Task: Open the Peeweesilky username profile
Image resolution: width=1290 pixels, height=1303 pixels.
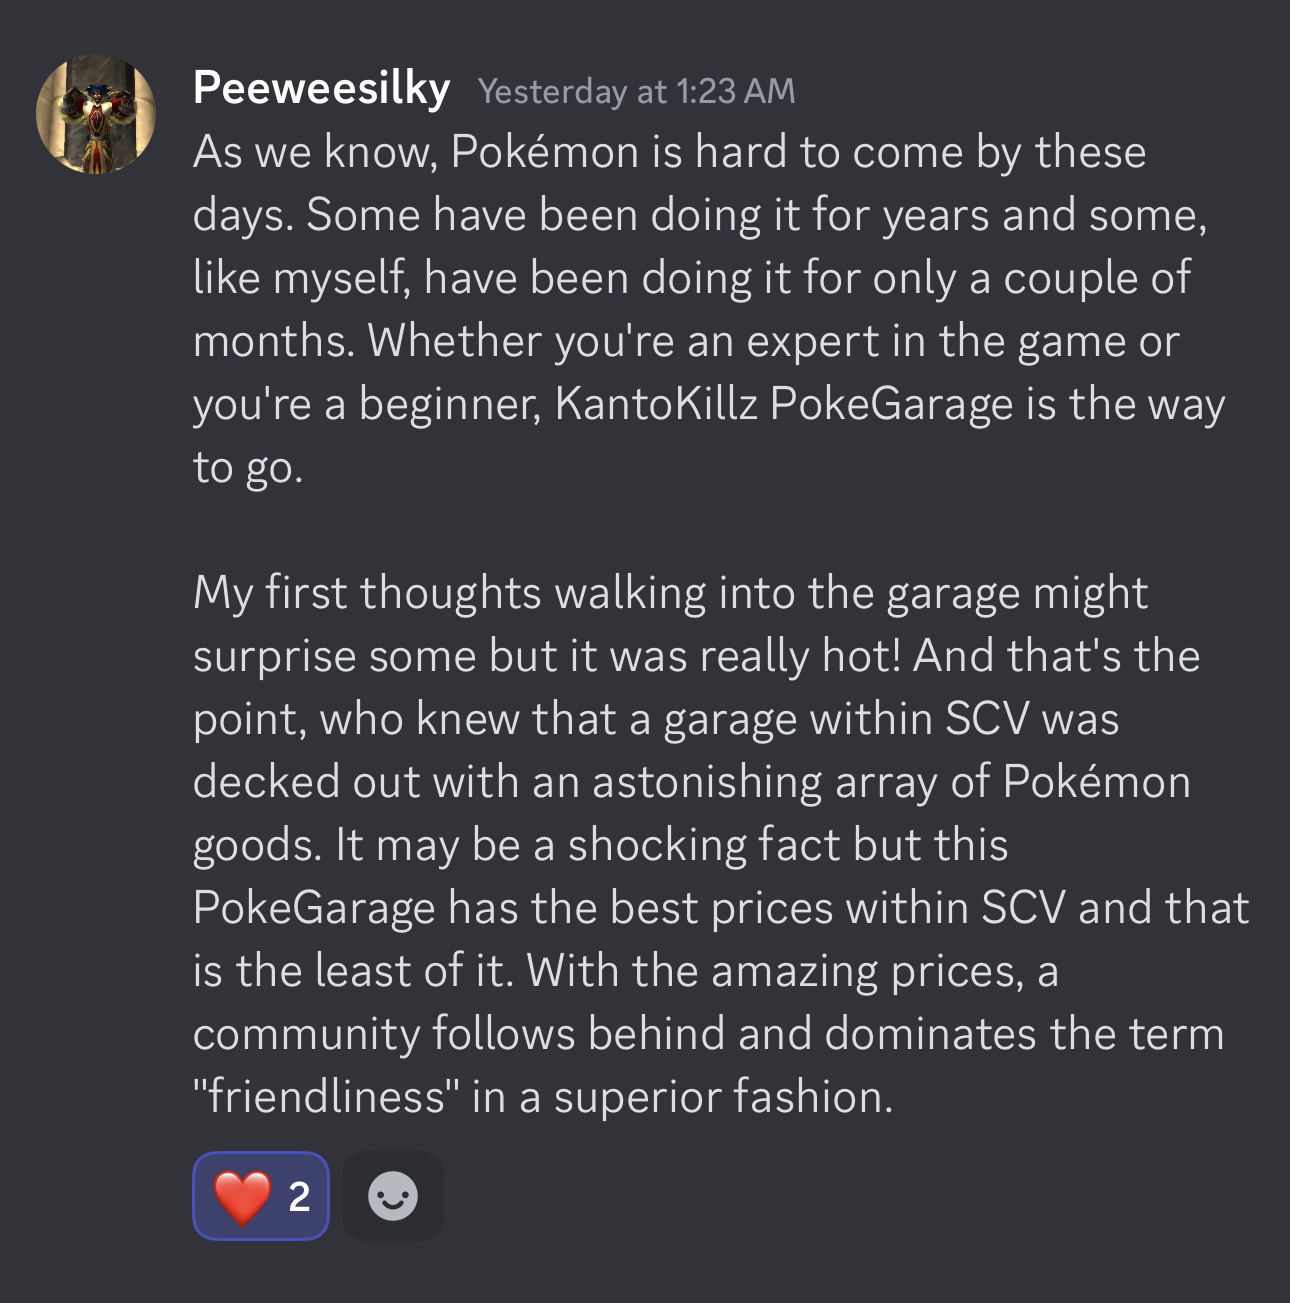Action: tap(321, 88)
